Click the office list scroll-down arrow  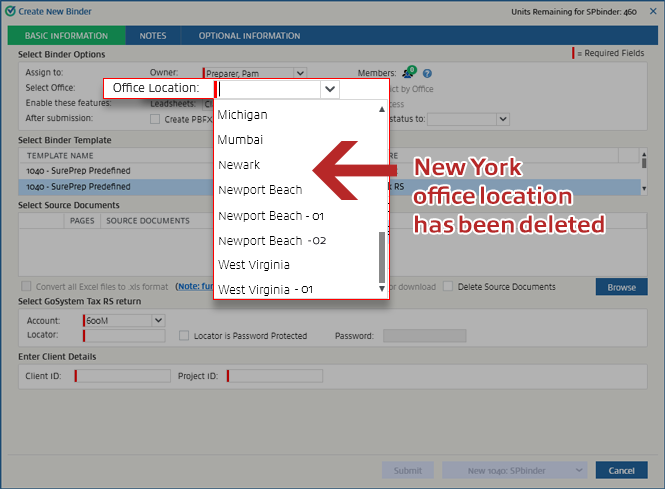(382, 289)
